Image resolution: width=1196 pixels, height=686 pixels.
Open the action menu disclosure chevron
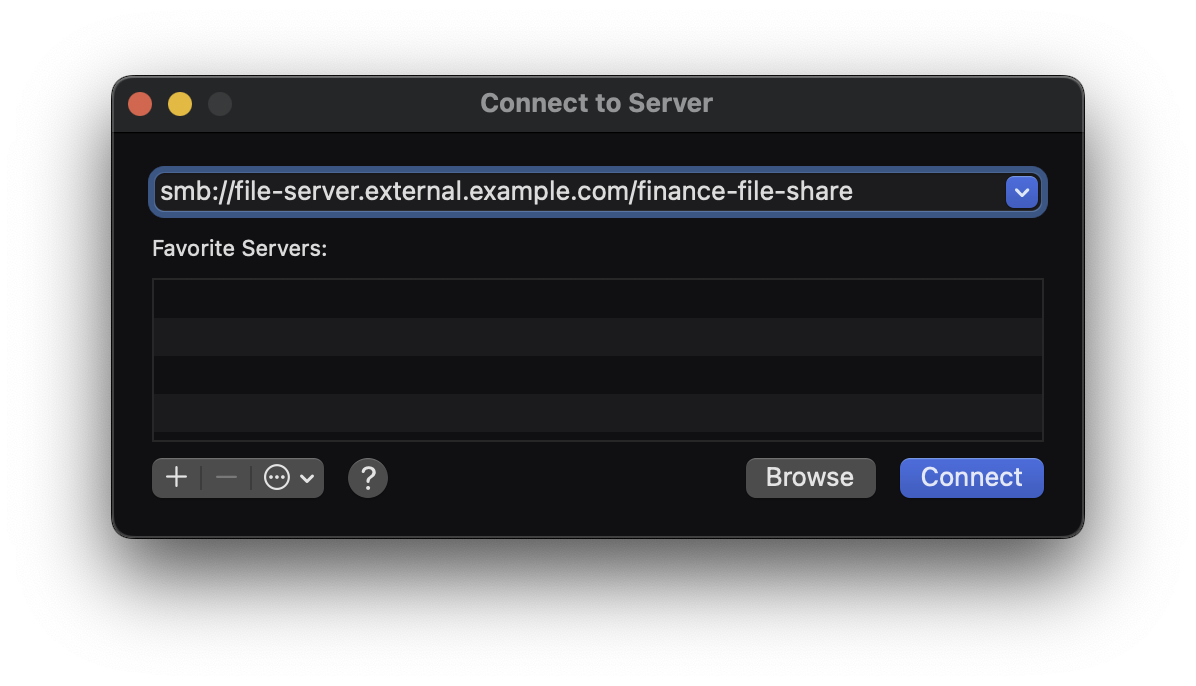tap(308, 477)
